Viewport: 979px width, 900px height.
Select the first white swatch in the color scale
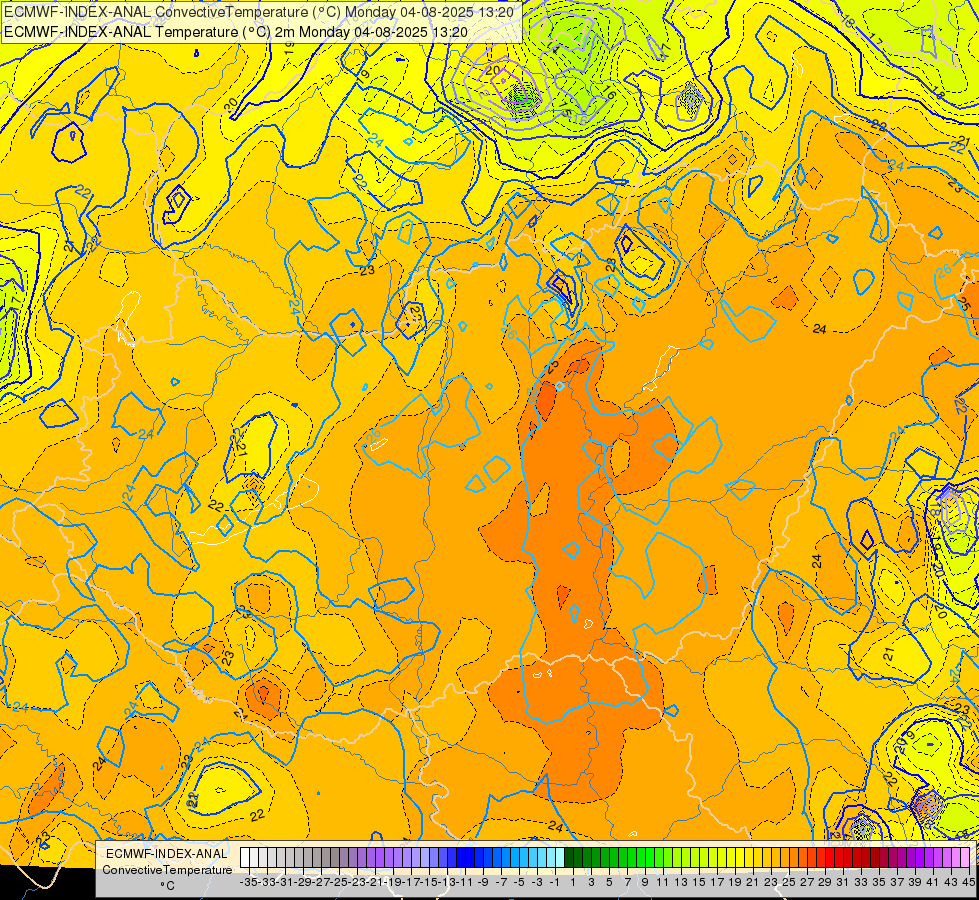[x=245, y=858]
